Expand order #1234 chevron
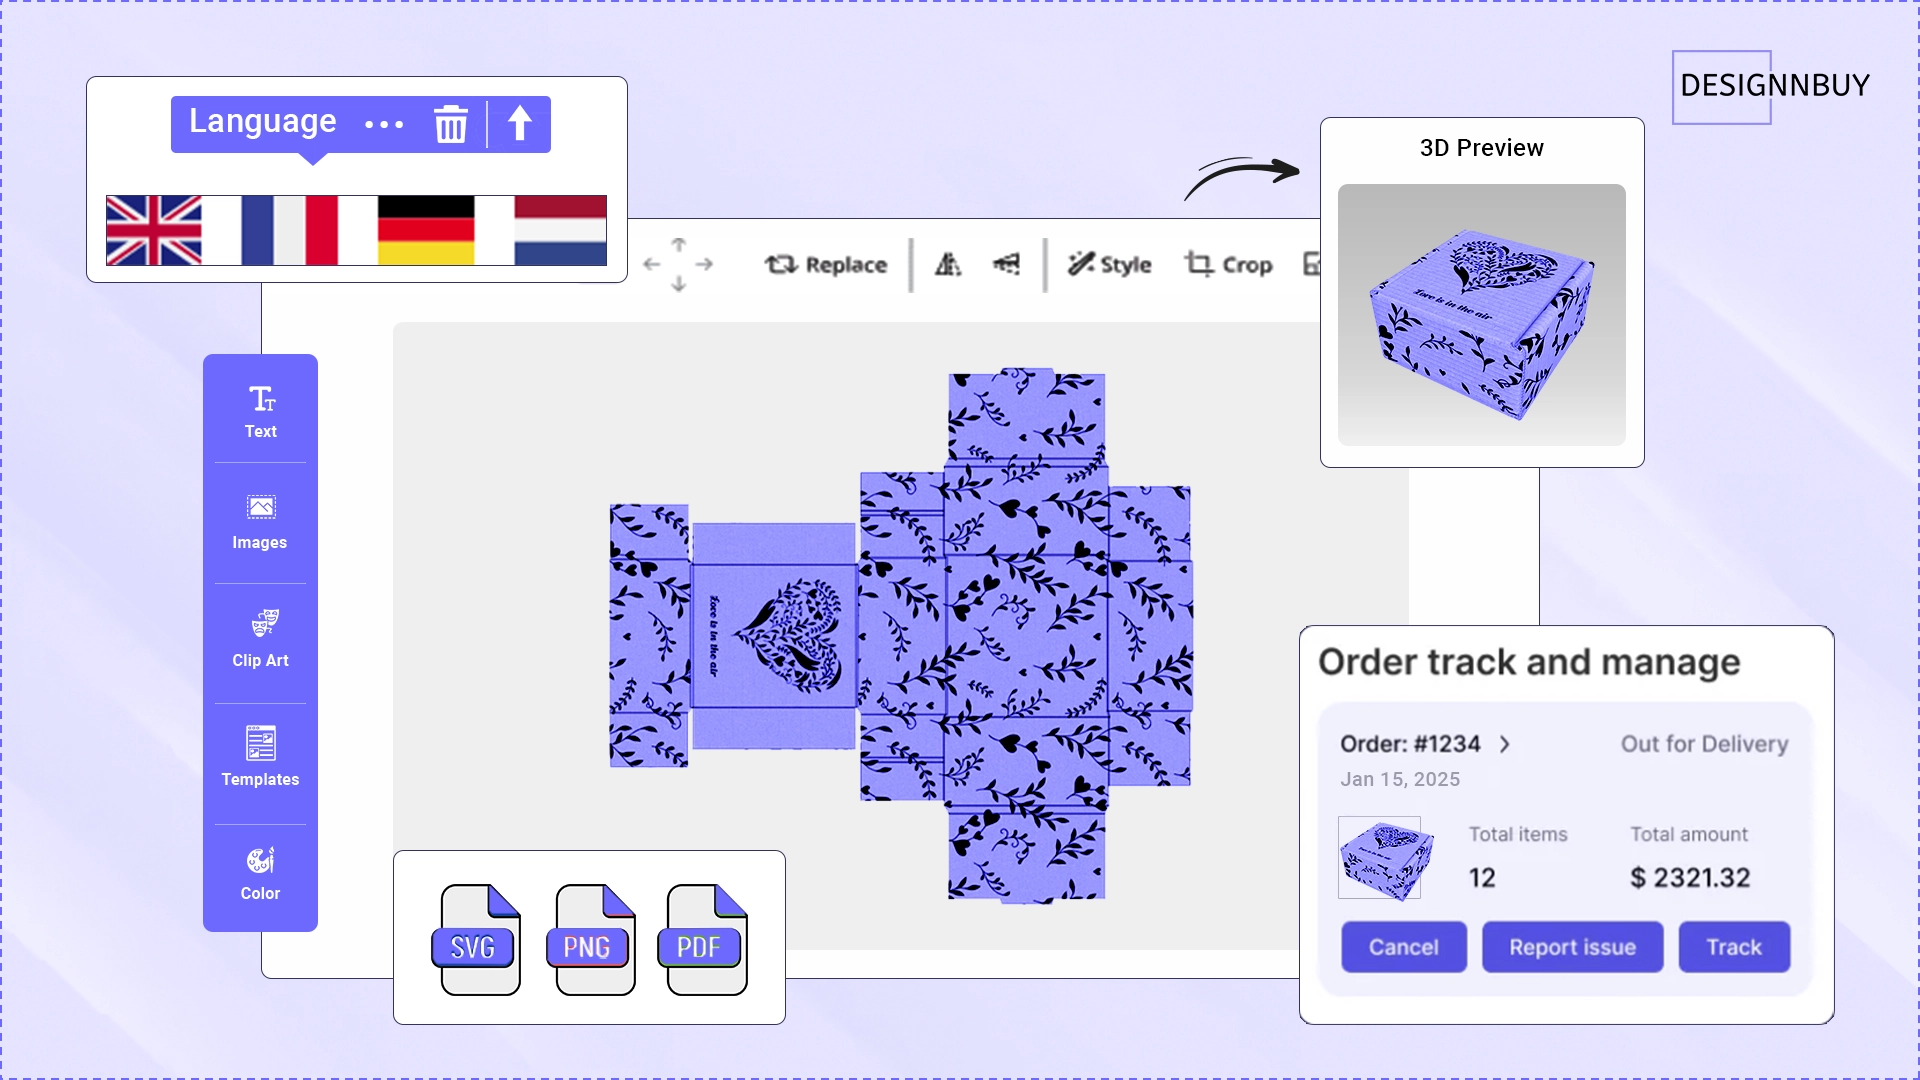The image size is (1920, 1080). (1505, 744)
